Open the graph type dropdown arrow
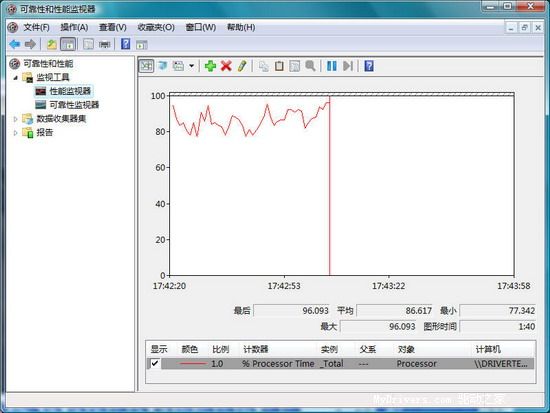This screenshot has width=550, height=413. point(192,66)
